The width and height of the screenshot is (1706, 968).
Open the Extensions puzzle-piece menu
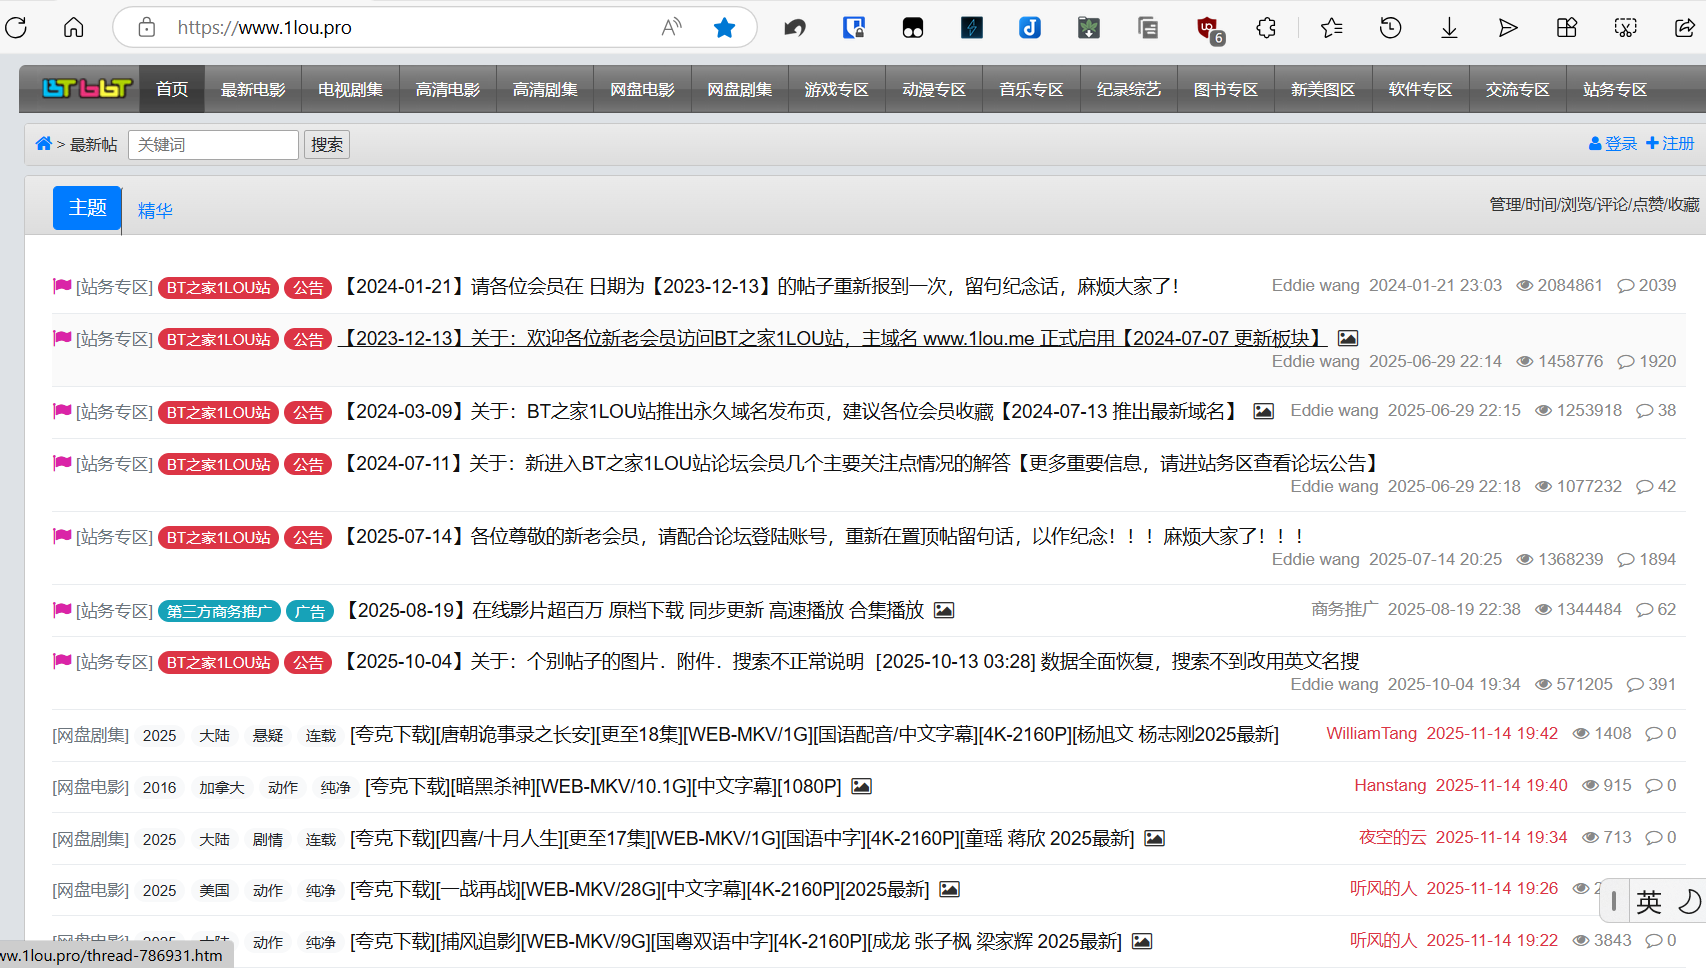click(1266, 28)
